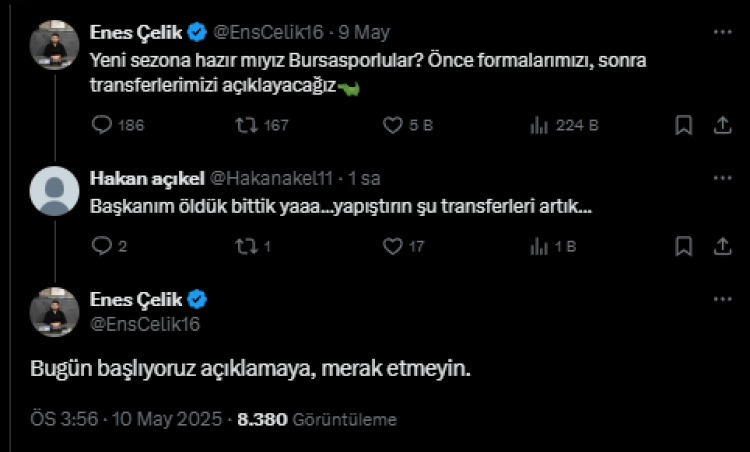Screen dimensions: 750x452
Task: Share Hakan açıkel's reply
Action: pos(722,245)
